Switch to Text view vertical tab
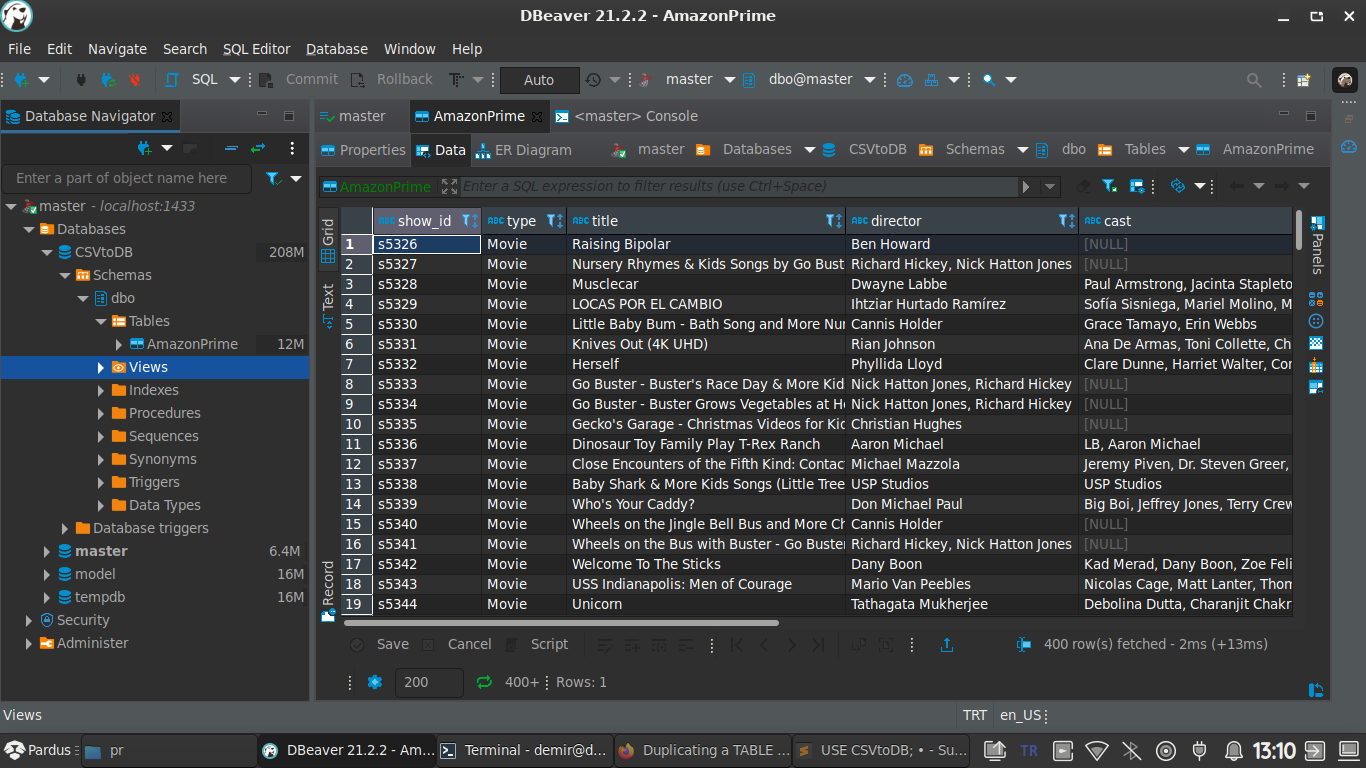Screen dimensions: 1366x768 [x=328, y=306]
